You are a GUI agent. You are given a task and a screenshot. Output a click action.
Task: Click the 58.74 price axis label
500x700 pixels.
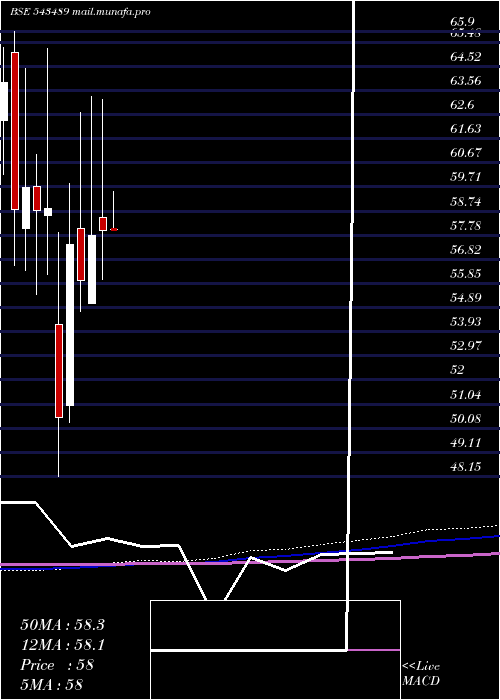coord(466,202)
